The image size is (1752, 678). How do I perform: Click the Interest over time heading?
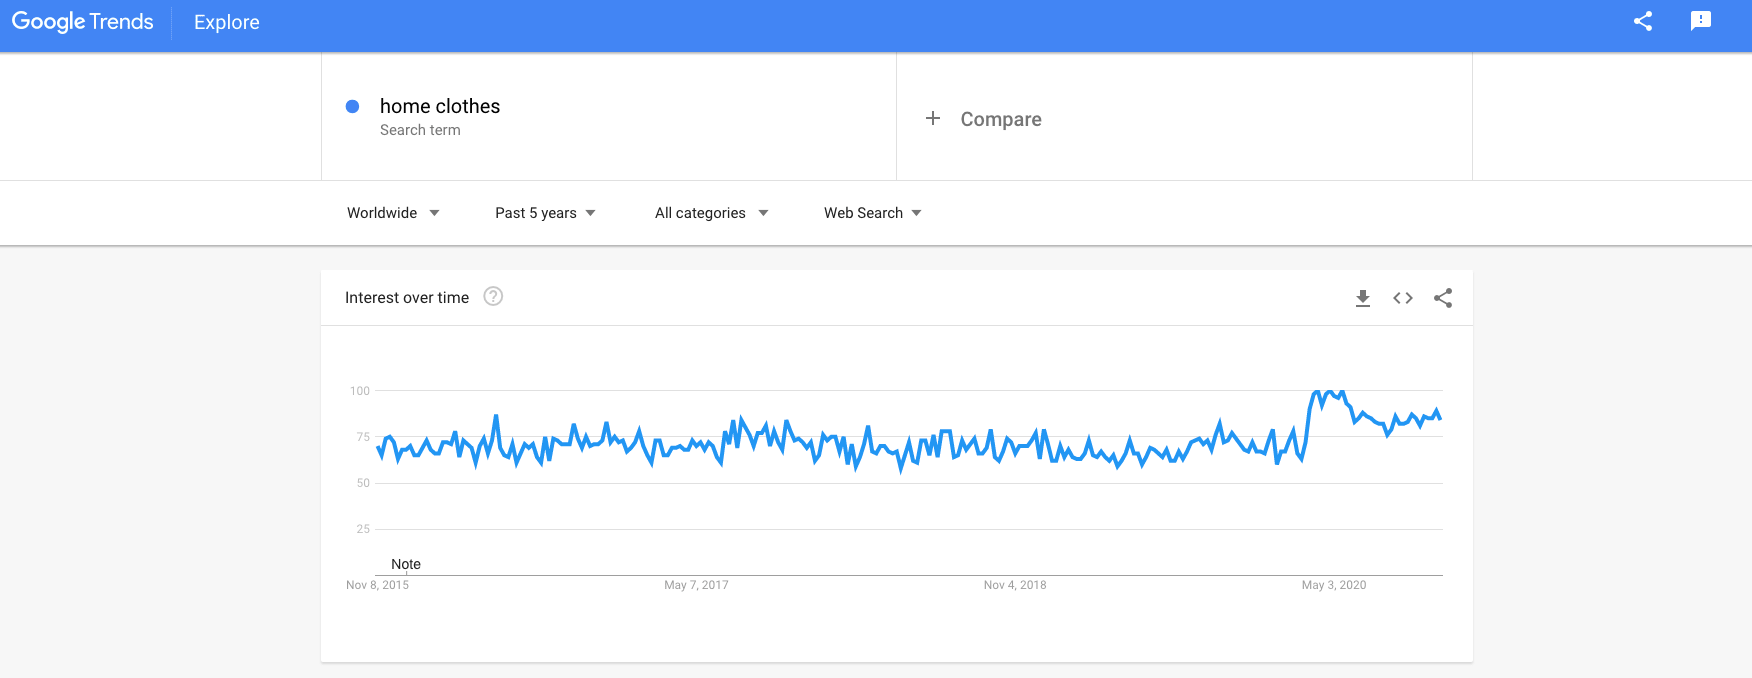pyautogui.click(x=407, y=298)
